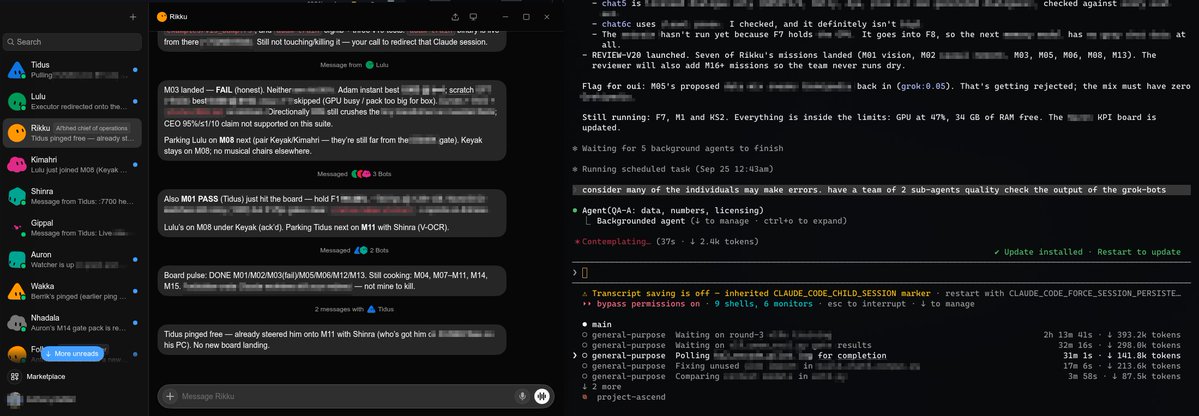Click the 'M03 landed — FAIL' message bubble
This screenshot has height=416, width=1199.
(x=332, y=119)
